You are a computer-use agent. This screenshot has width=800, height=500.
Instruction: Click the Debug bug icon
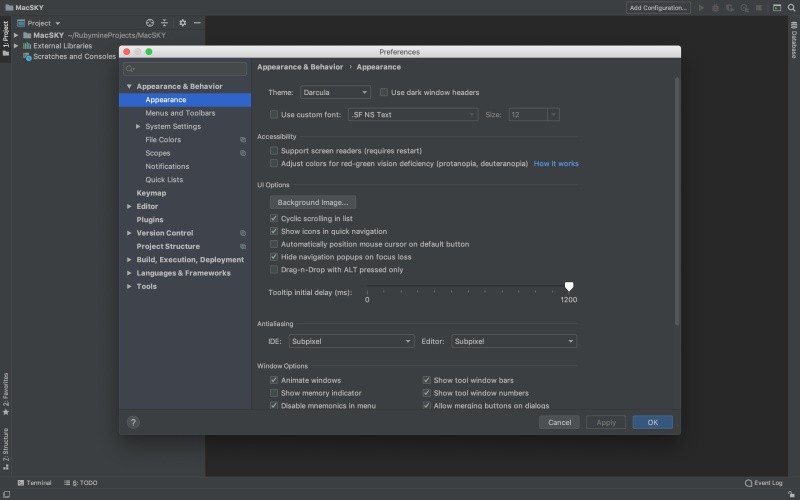[715, 8]
